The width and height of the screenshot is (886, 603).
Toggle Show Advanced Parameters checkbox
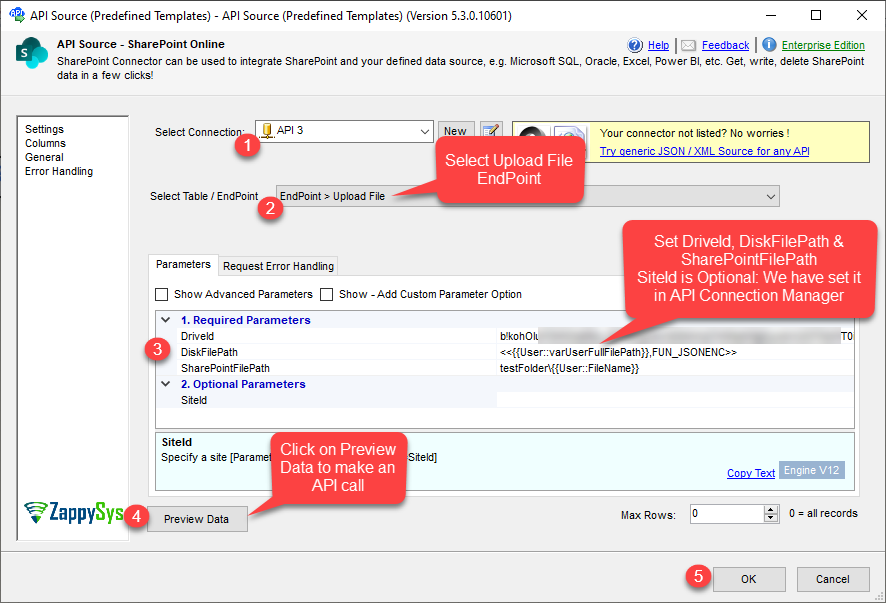coord(162,294)
